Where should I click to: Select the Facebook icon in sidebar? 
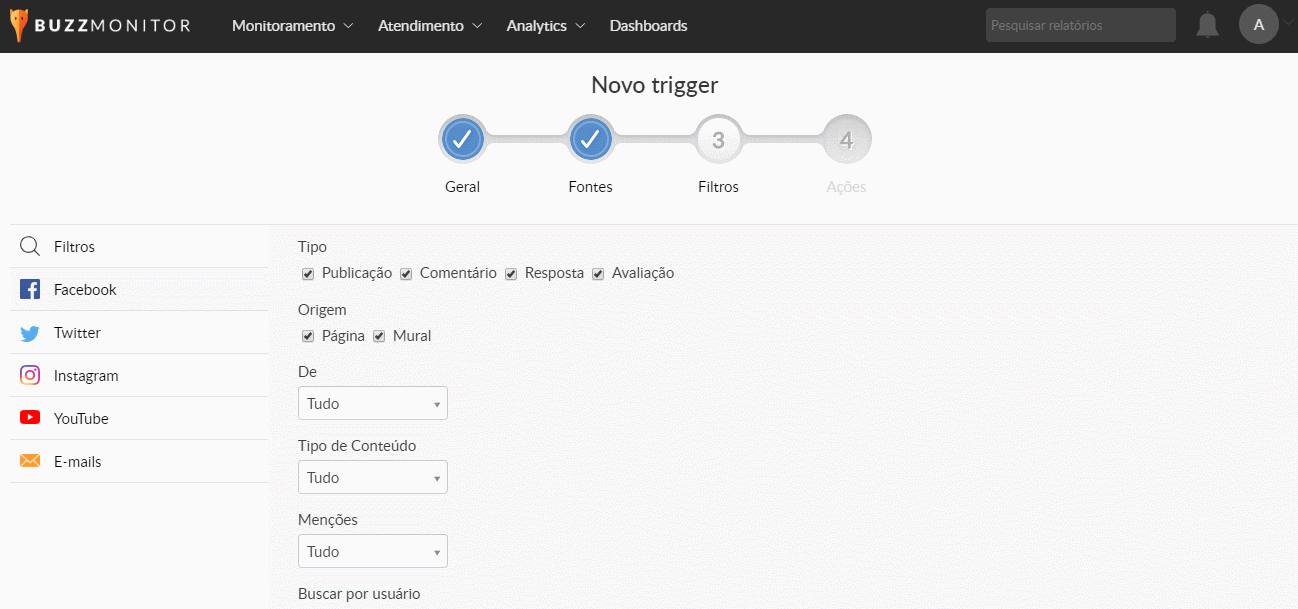pos(30,290)
